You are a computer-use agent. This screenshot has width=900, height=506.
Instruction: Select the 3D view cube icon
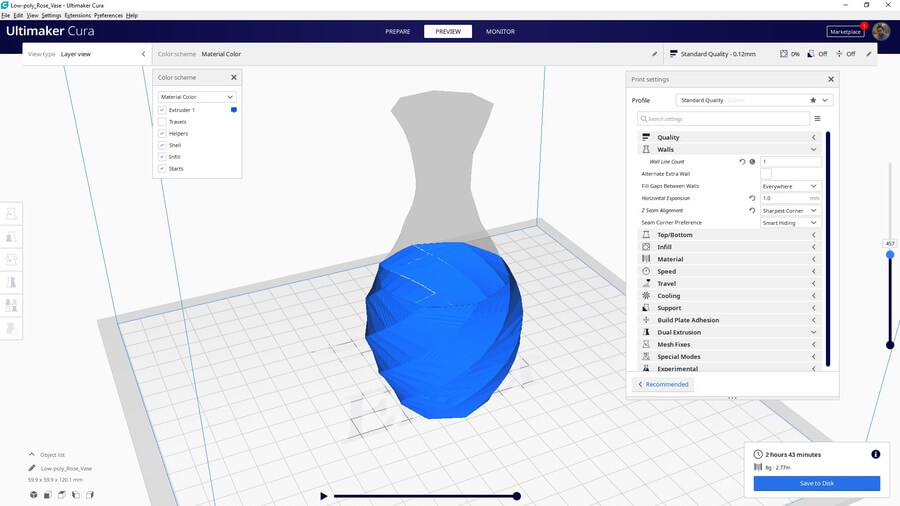tap(33, 494)
